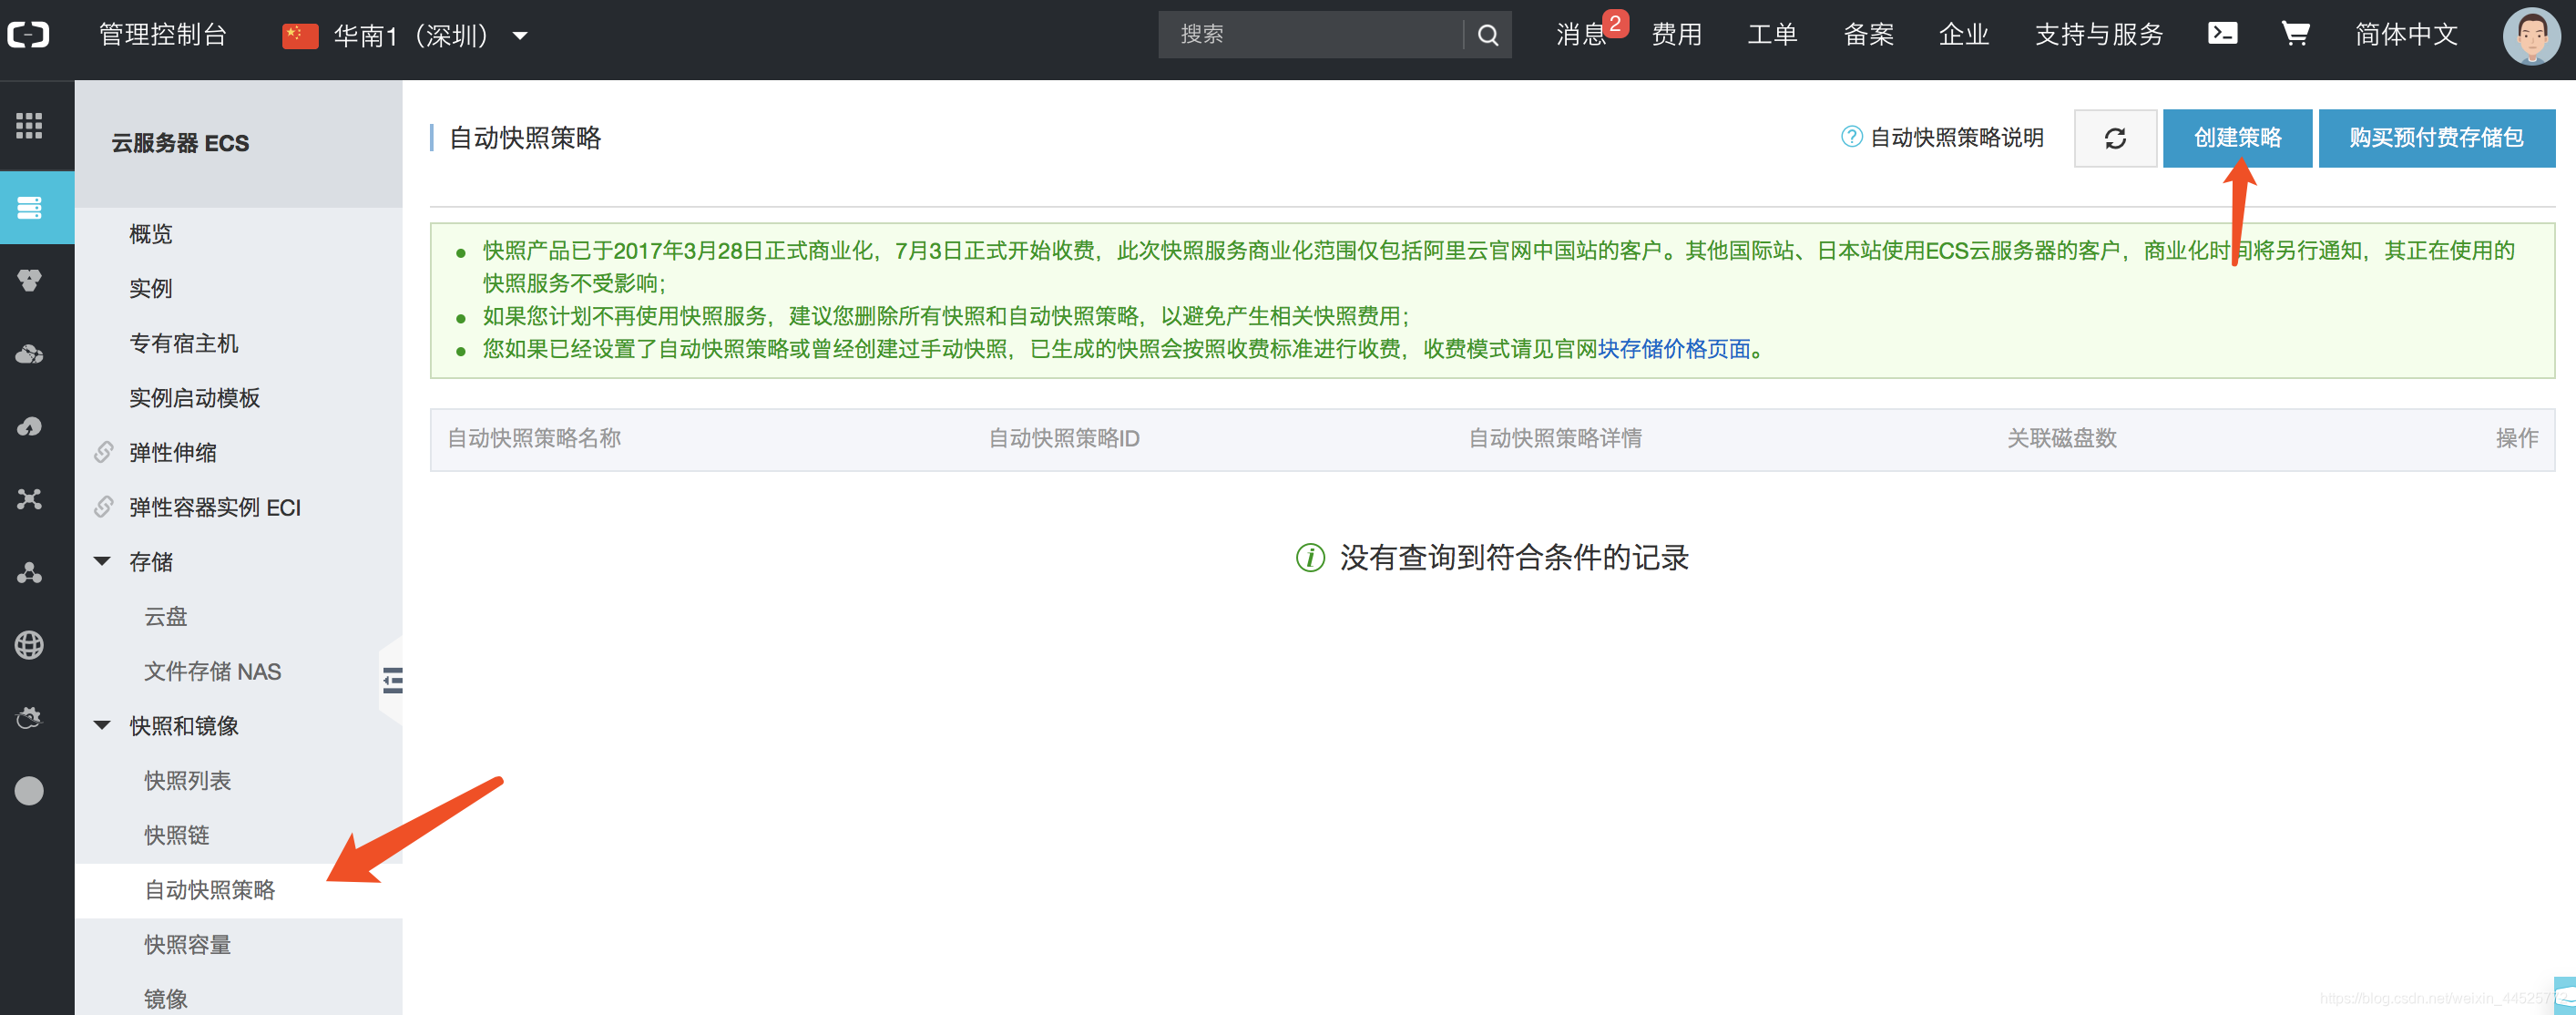Image resolution: width=2576 pixels, height=1015 pixels.
Task: Click the China flag region icon
Action: (300, 36)
